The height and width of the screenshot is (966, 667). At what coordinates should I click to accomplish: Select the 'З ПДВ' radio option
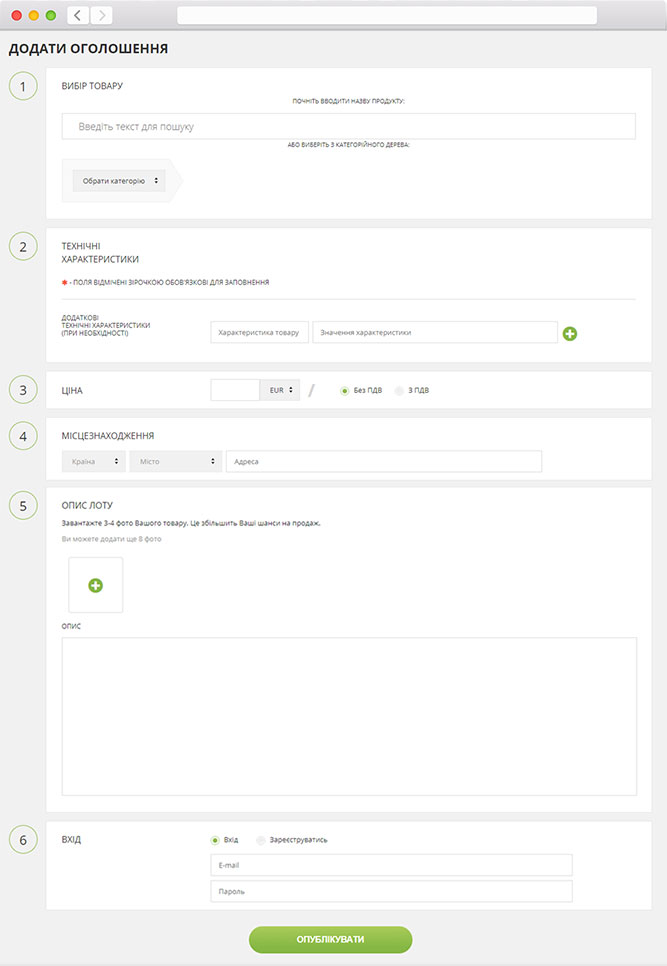pyautogui.click(x=399, y=390)
